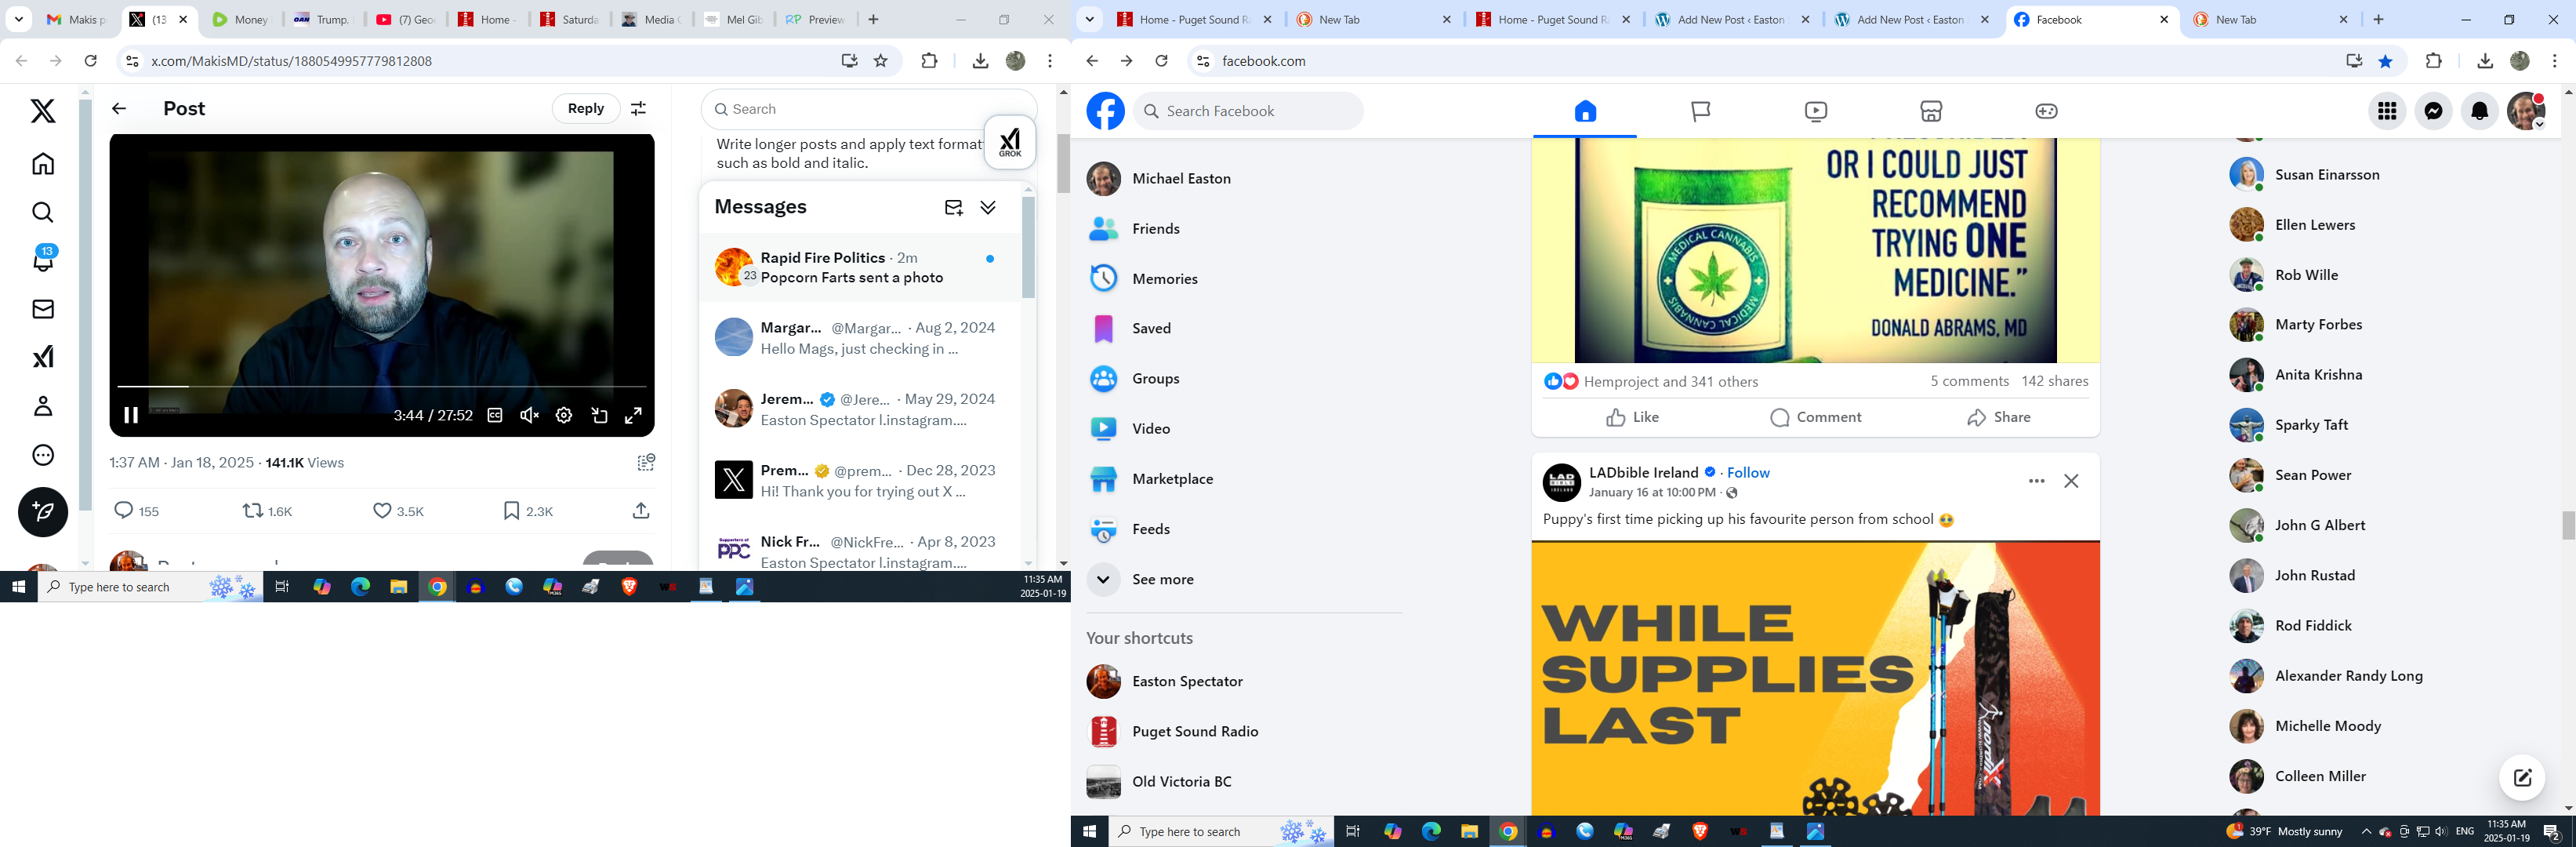Open Facebook Messenger icon
The width and height of the screenshot is (2576, 847).
tap(2433, 111)
